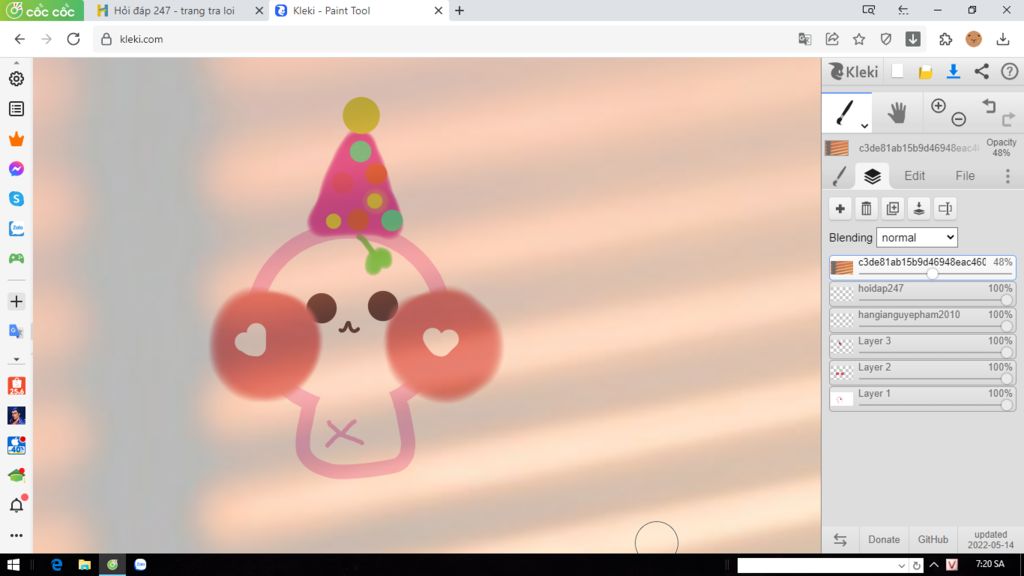The image size is (1024, 576).
Task: Open a new browser tab
Action: pos(459,10)
